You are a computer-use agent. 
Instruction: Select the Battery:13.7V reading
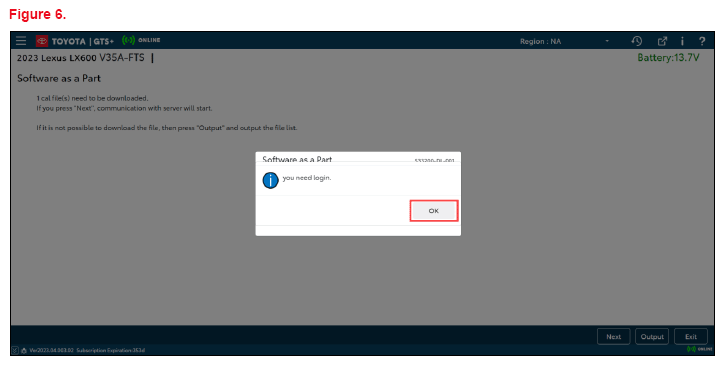pos(668,58)
